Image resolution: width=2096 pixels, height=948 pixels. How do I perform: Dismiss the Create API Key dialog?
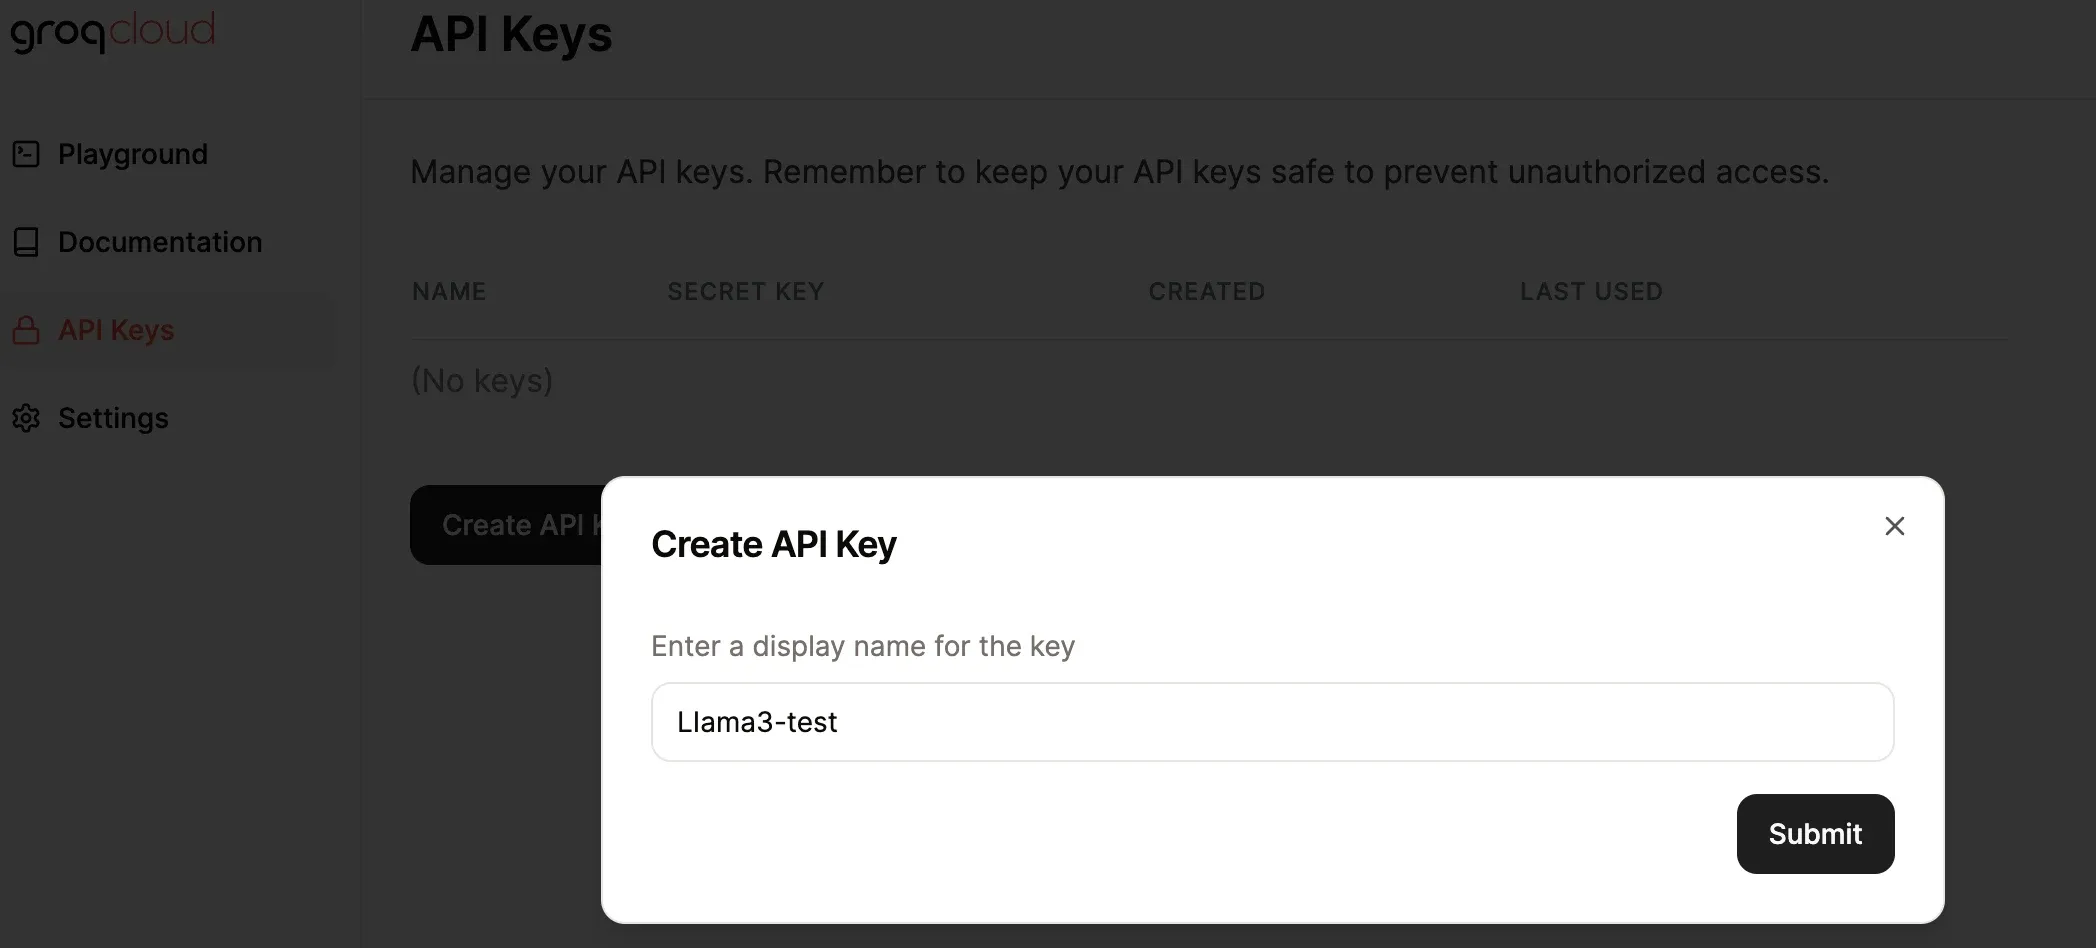tap(1894, 525)
